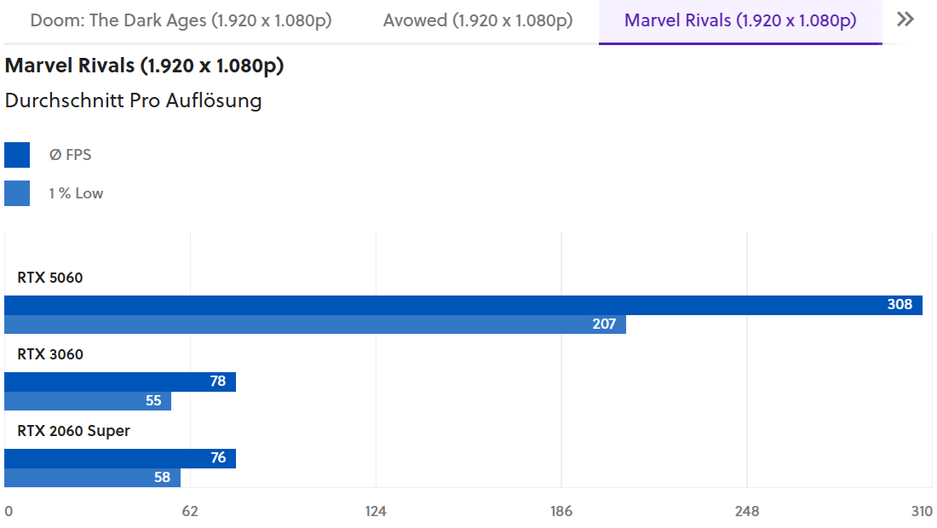
Task: Open the Avowed benchmark tab
Action: (x=478, y=20)
